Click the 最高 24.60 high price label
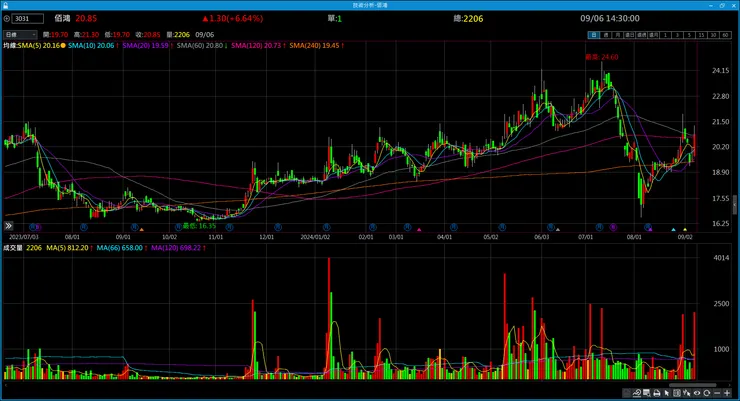The width and height of the screenshot is (740, 401). (x=602, y=57)
